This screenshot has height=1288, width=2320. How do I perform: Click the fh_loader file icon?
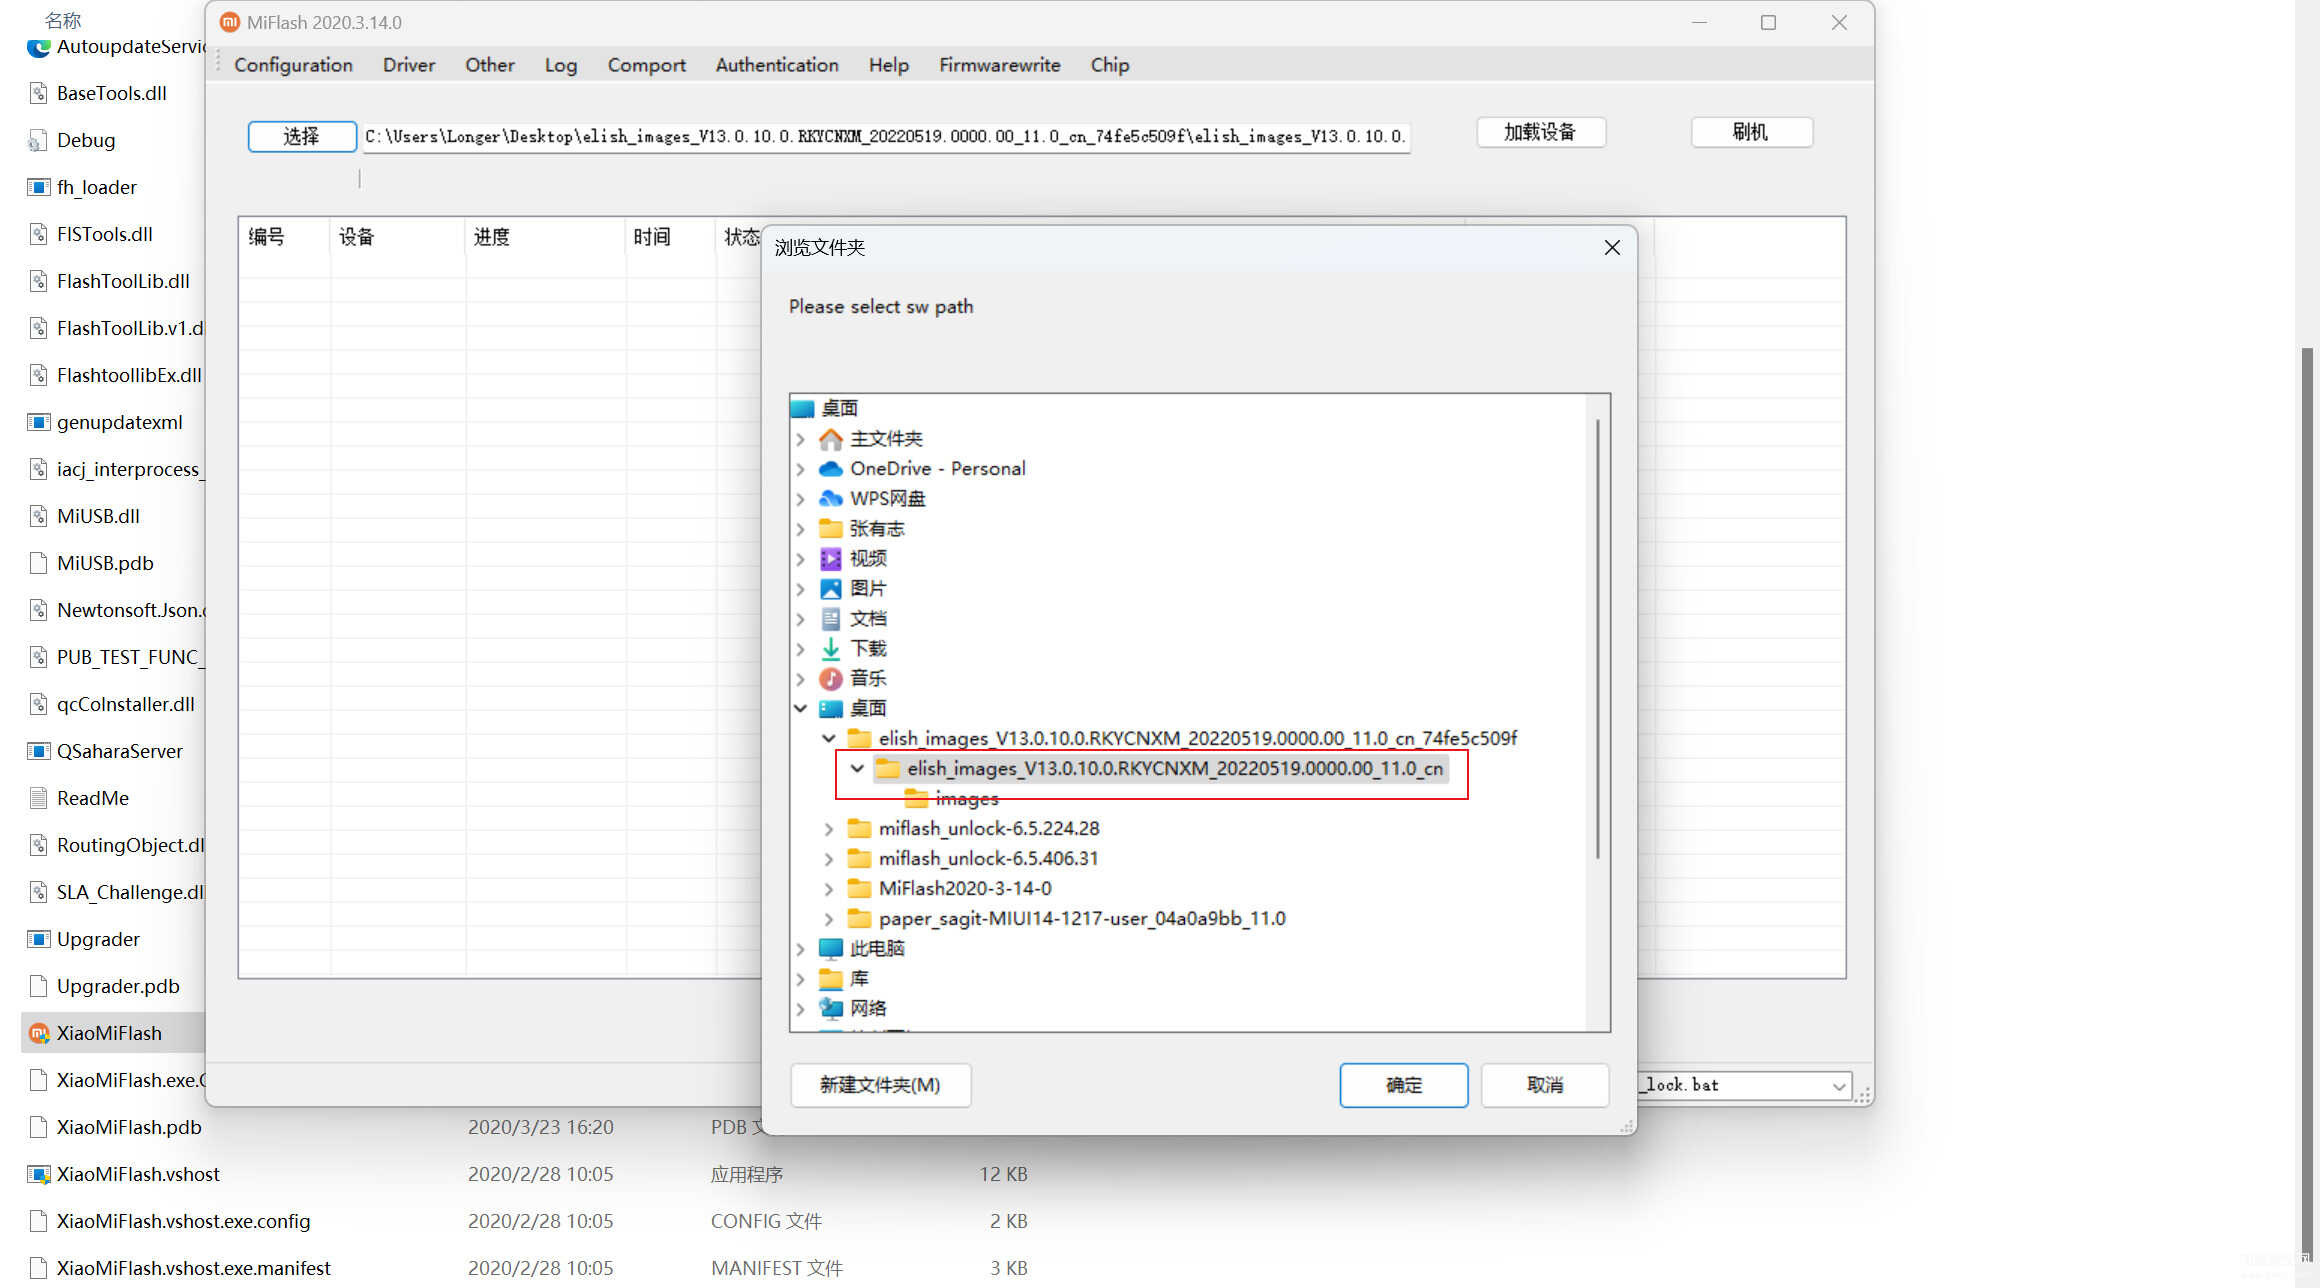[39, 187]
